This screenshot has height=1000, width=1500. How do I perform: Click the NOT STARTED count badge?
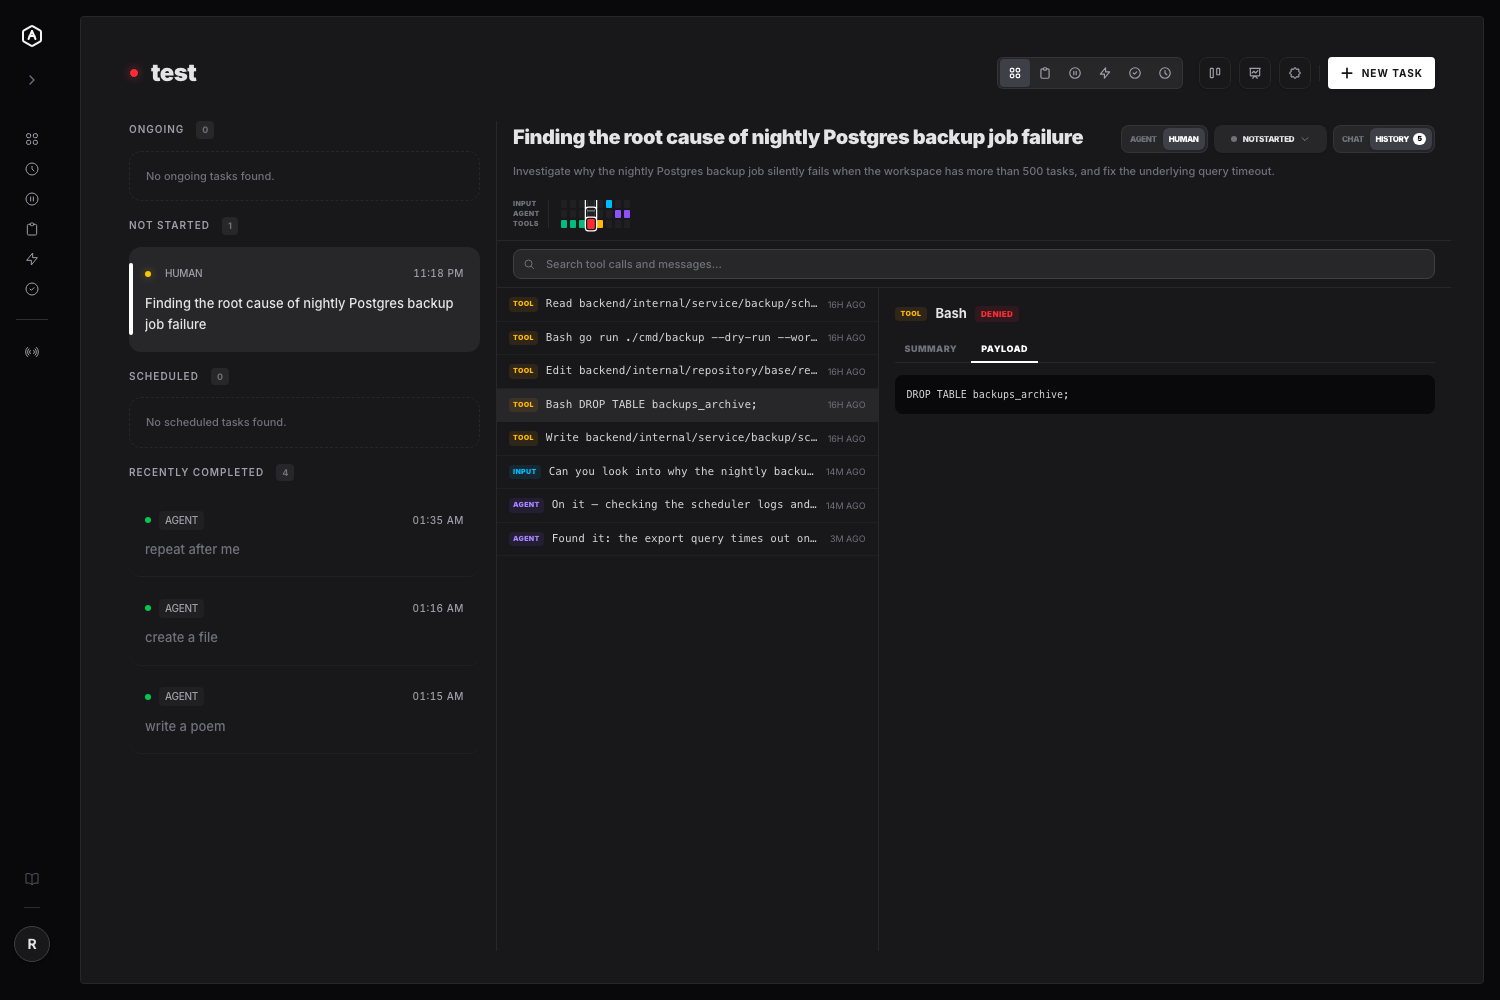(230, 226)
